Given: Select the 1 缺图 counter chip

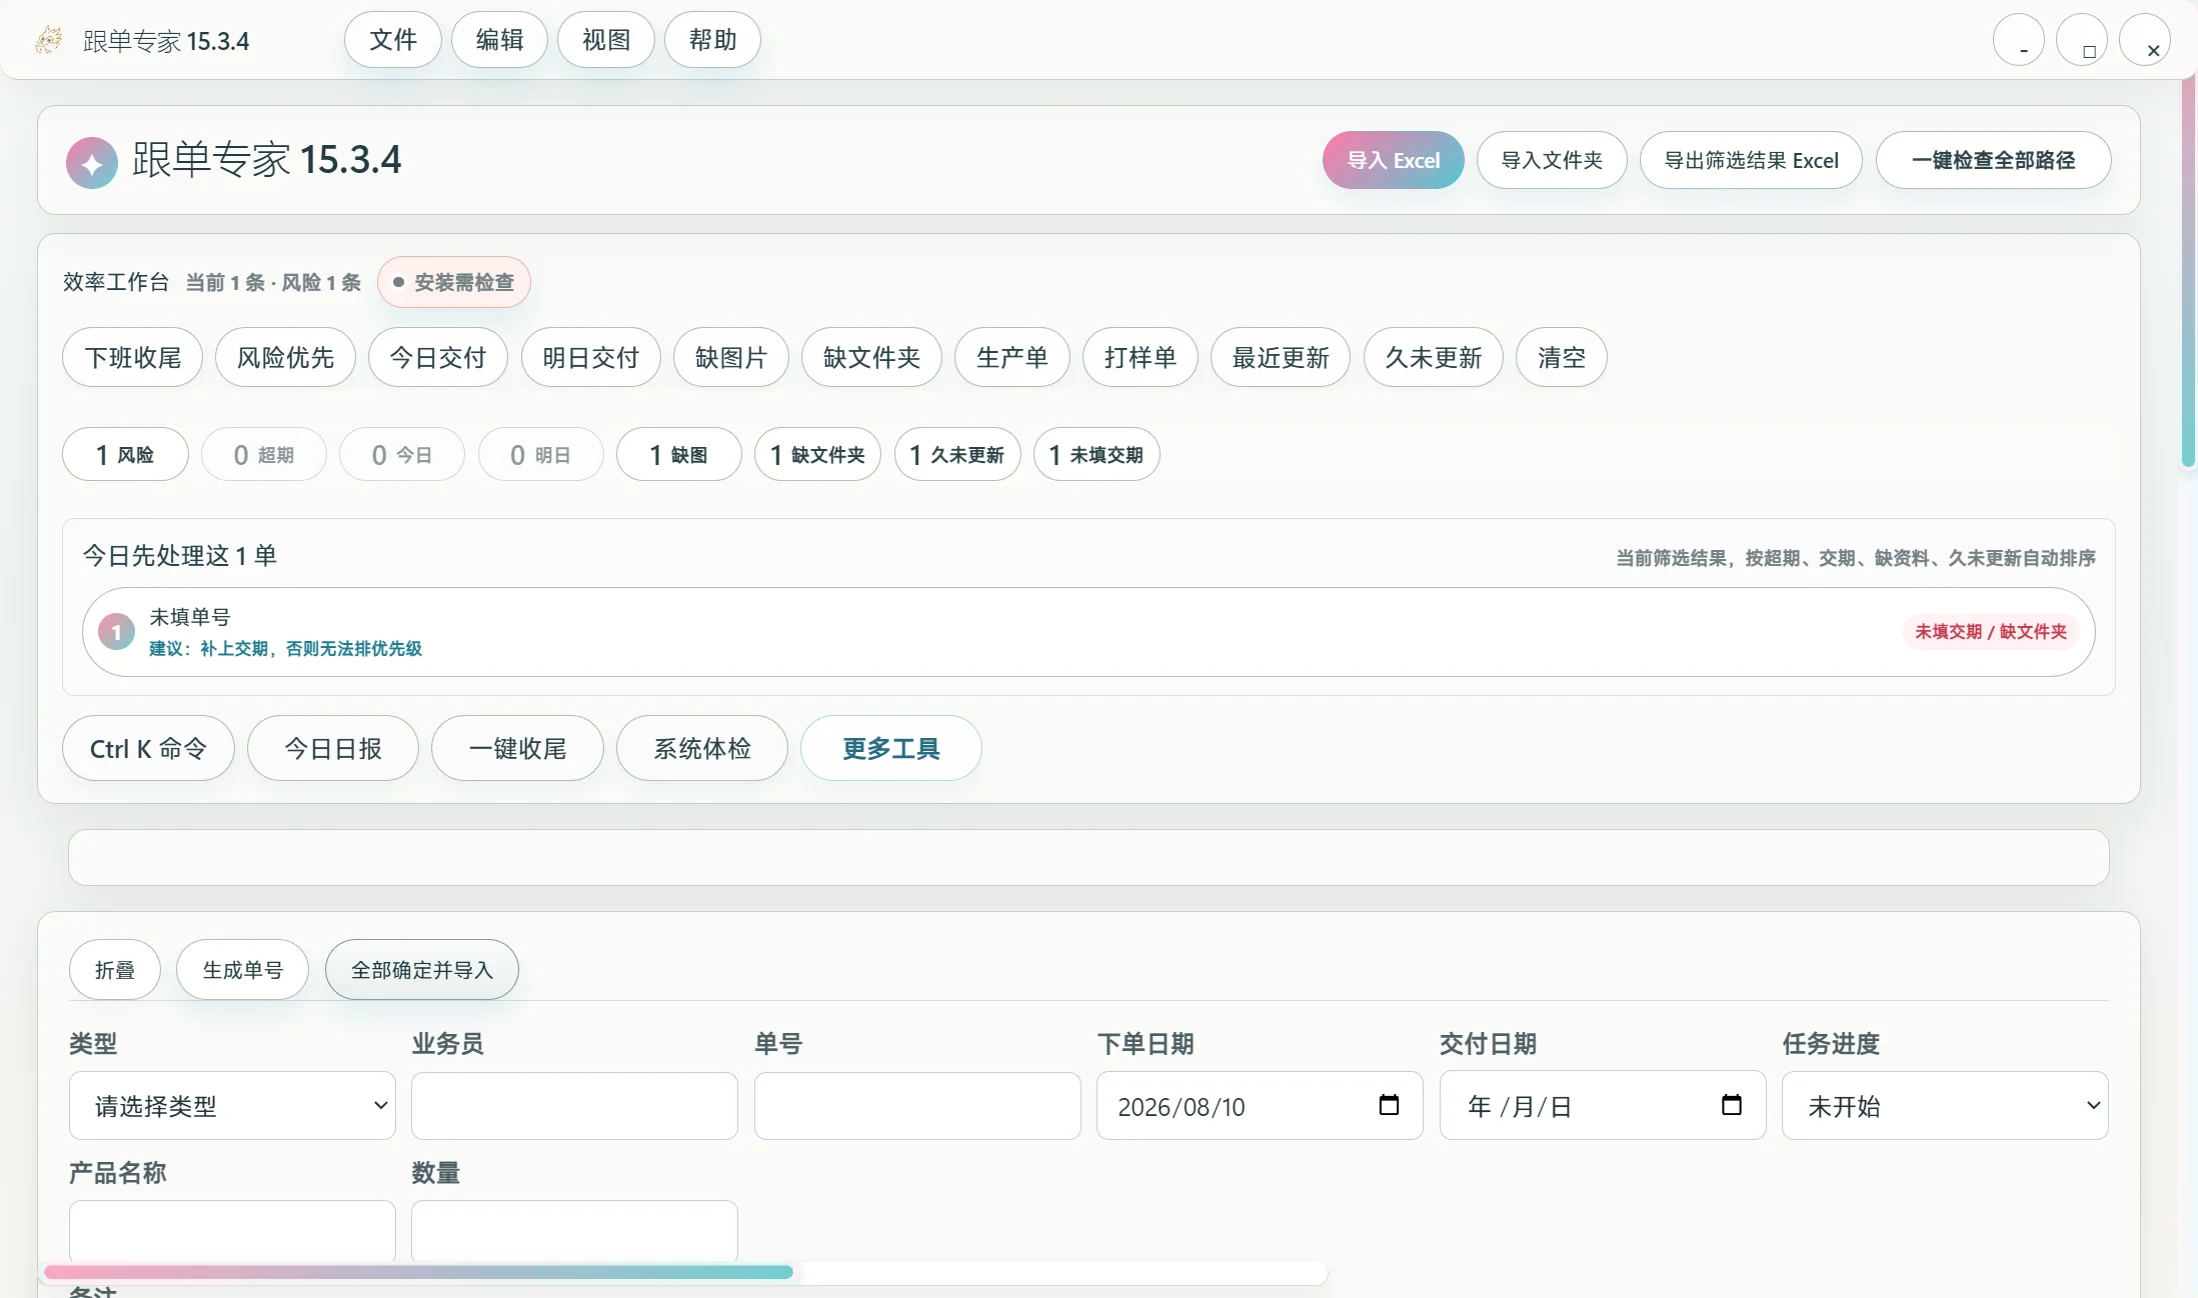Looking at the screenshot, I should click(x=679, y=455).
